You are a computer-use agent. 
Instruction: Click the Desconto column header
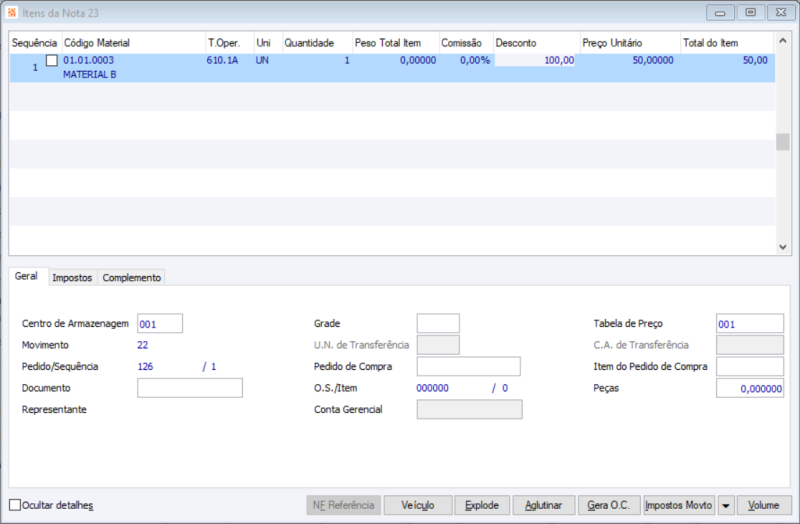536,43
